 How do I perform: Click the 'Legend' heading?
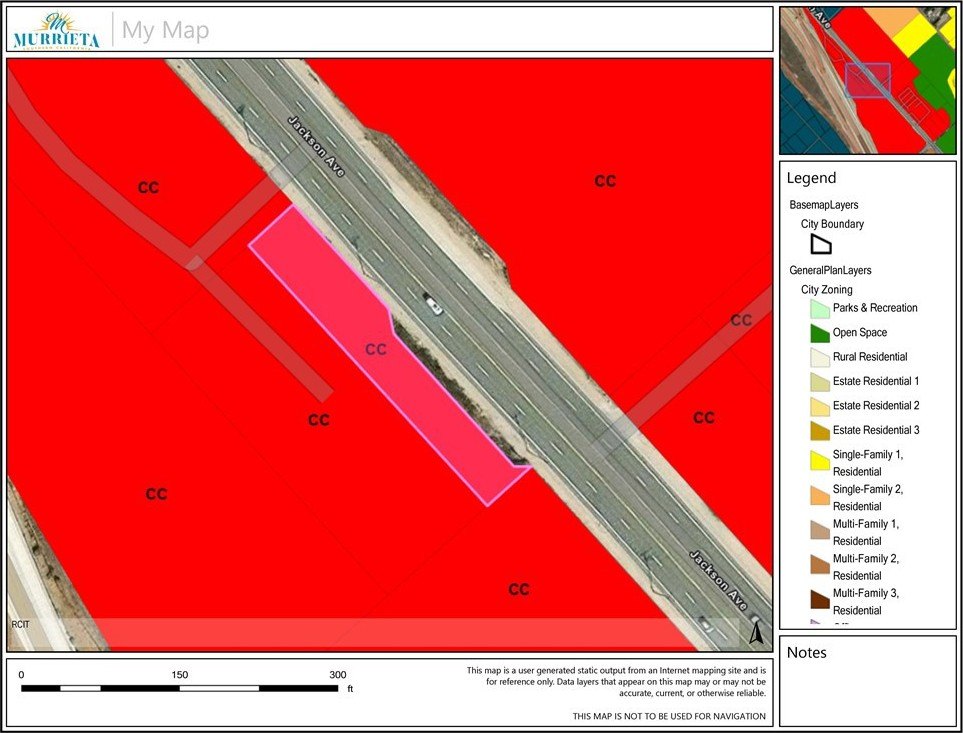(x=811, y=178)
